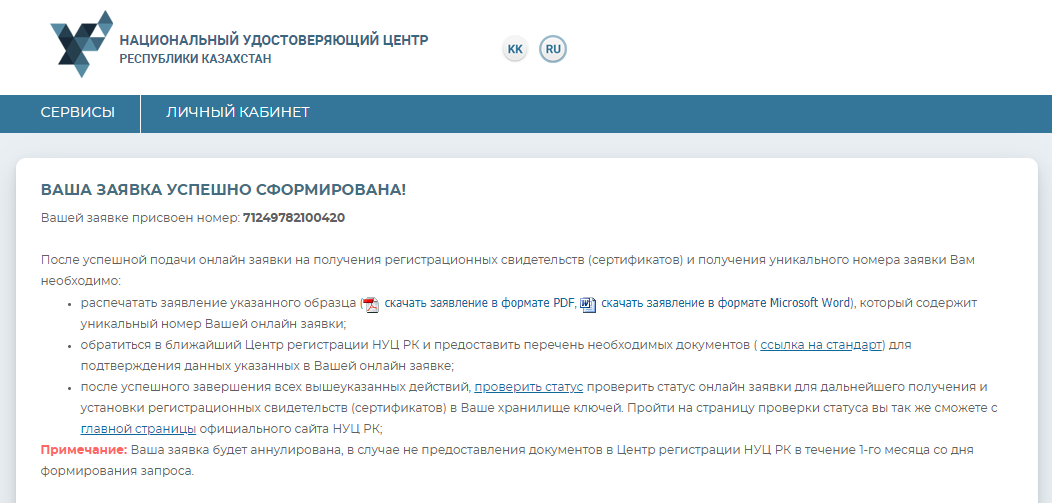
Task: Open the ЛИЧНЫЙ КАБИНЕТ menu
Action: pyautogui.click(x=237, y=113)
